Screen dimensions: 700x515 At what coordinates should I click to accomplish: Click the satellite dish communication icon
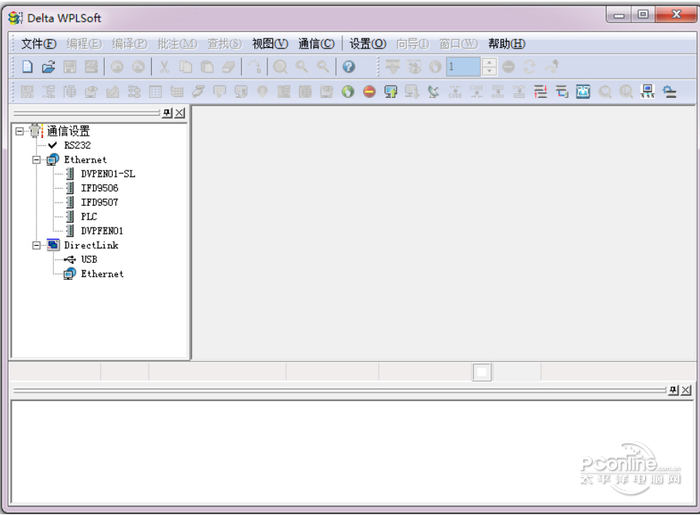tap(433, 92)
